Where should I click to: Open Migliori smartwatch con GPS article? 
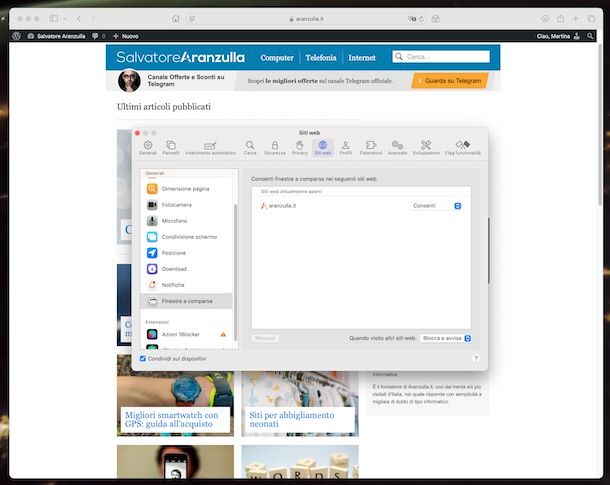pyautogui.click(x=172, y=419)
